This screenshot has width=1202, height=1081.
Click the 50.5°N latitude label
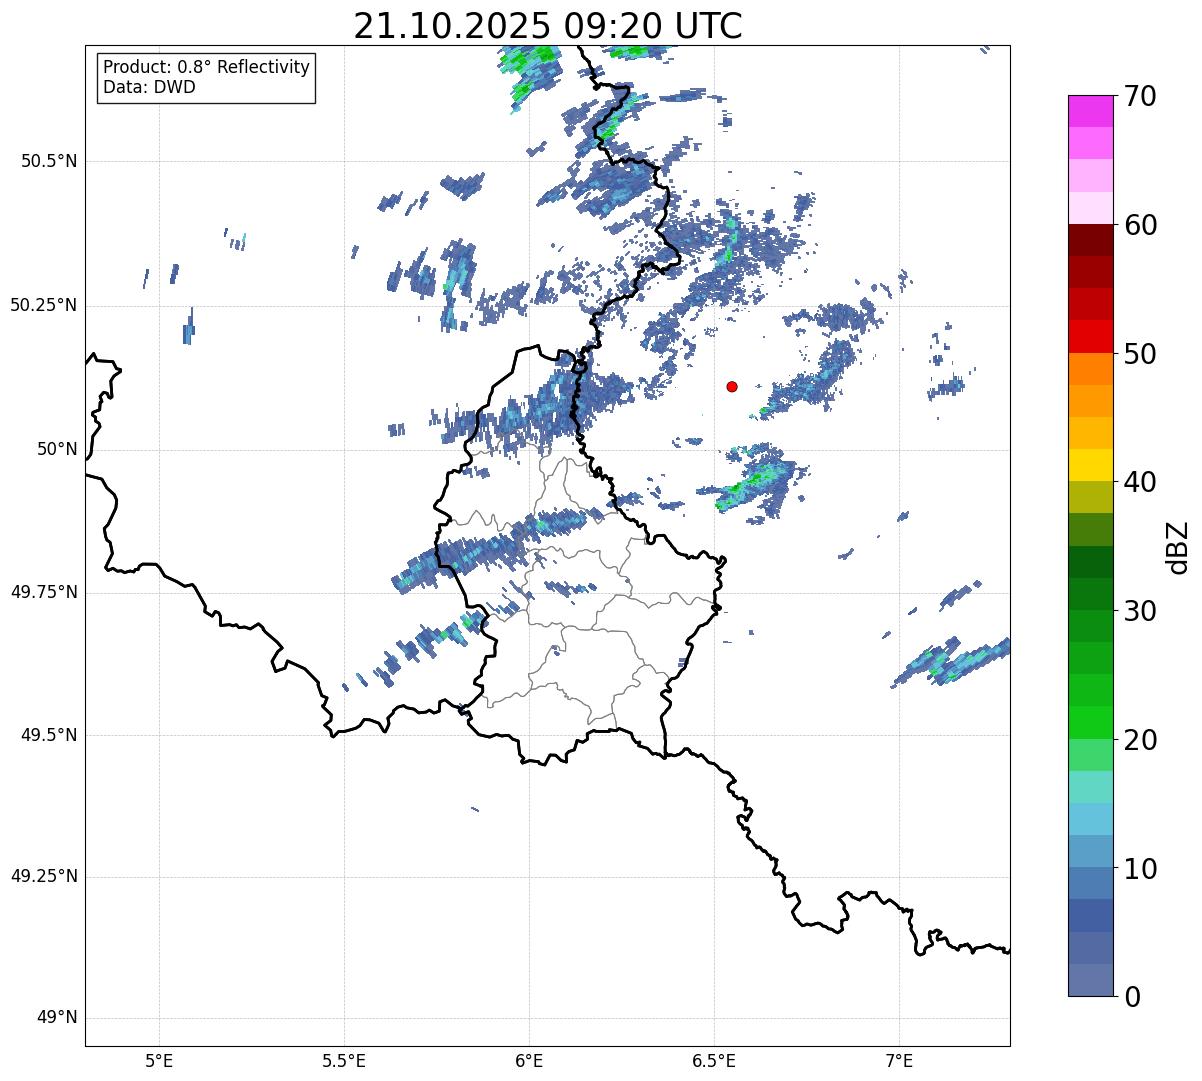coord(49,161)
